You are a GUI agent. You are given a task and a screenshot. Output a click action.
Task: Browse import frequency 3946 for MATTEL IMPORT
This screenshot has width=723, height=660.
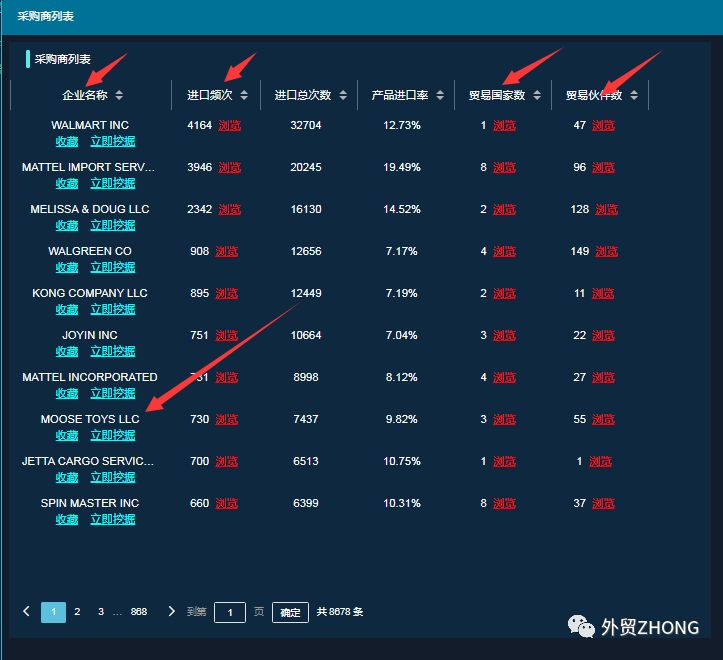[230, 167]
